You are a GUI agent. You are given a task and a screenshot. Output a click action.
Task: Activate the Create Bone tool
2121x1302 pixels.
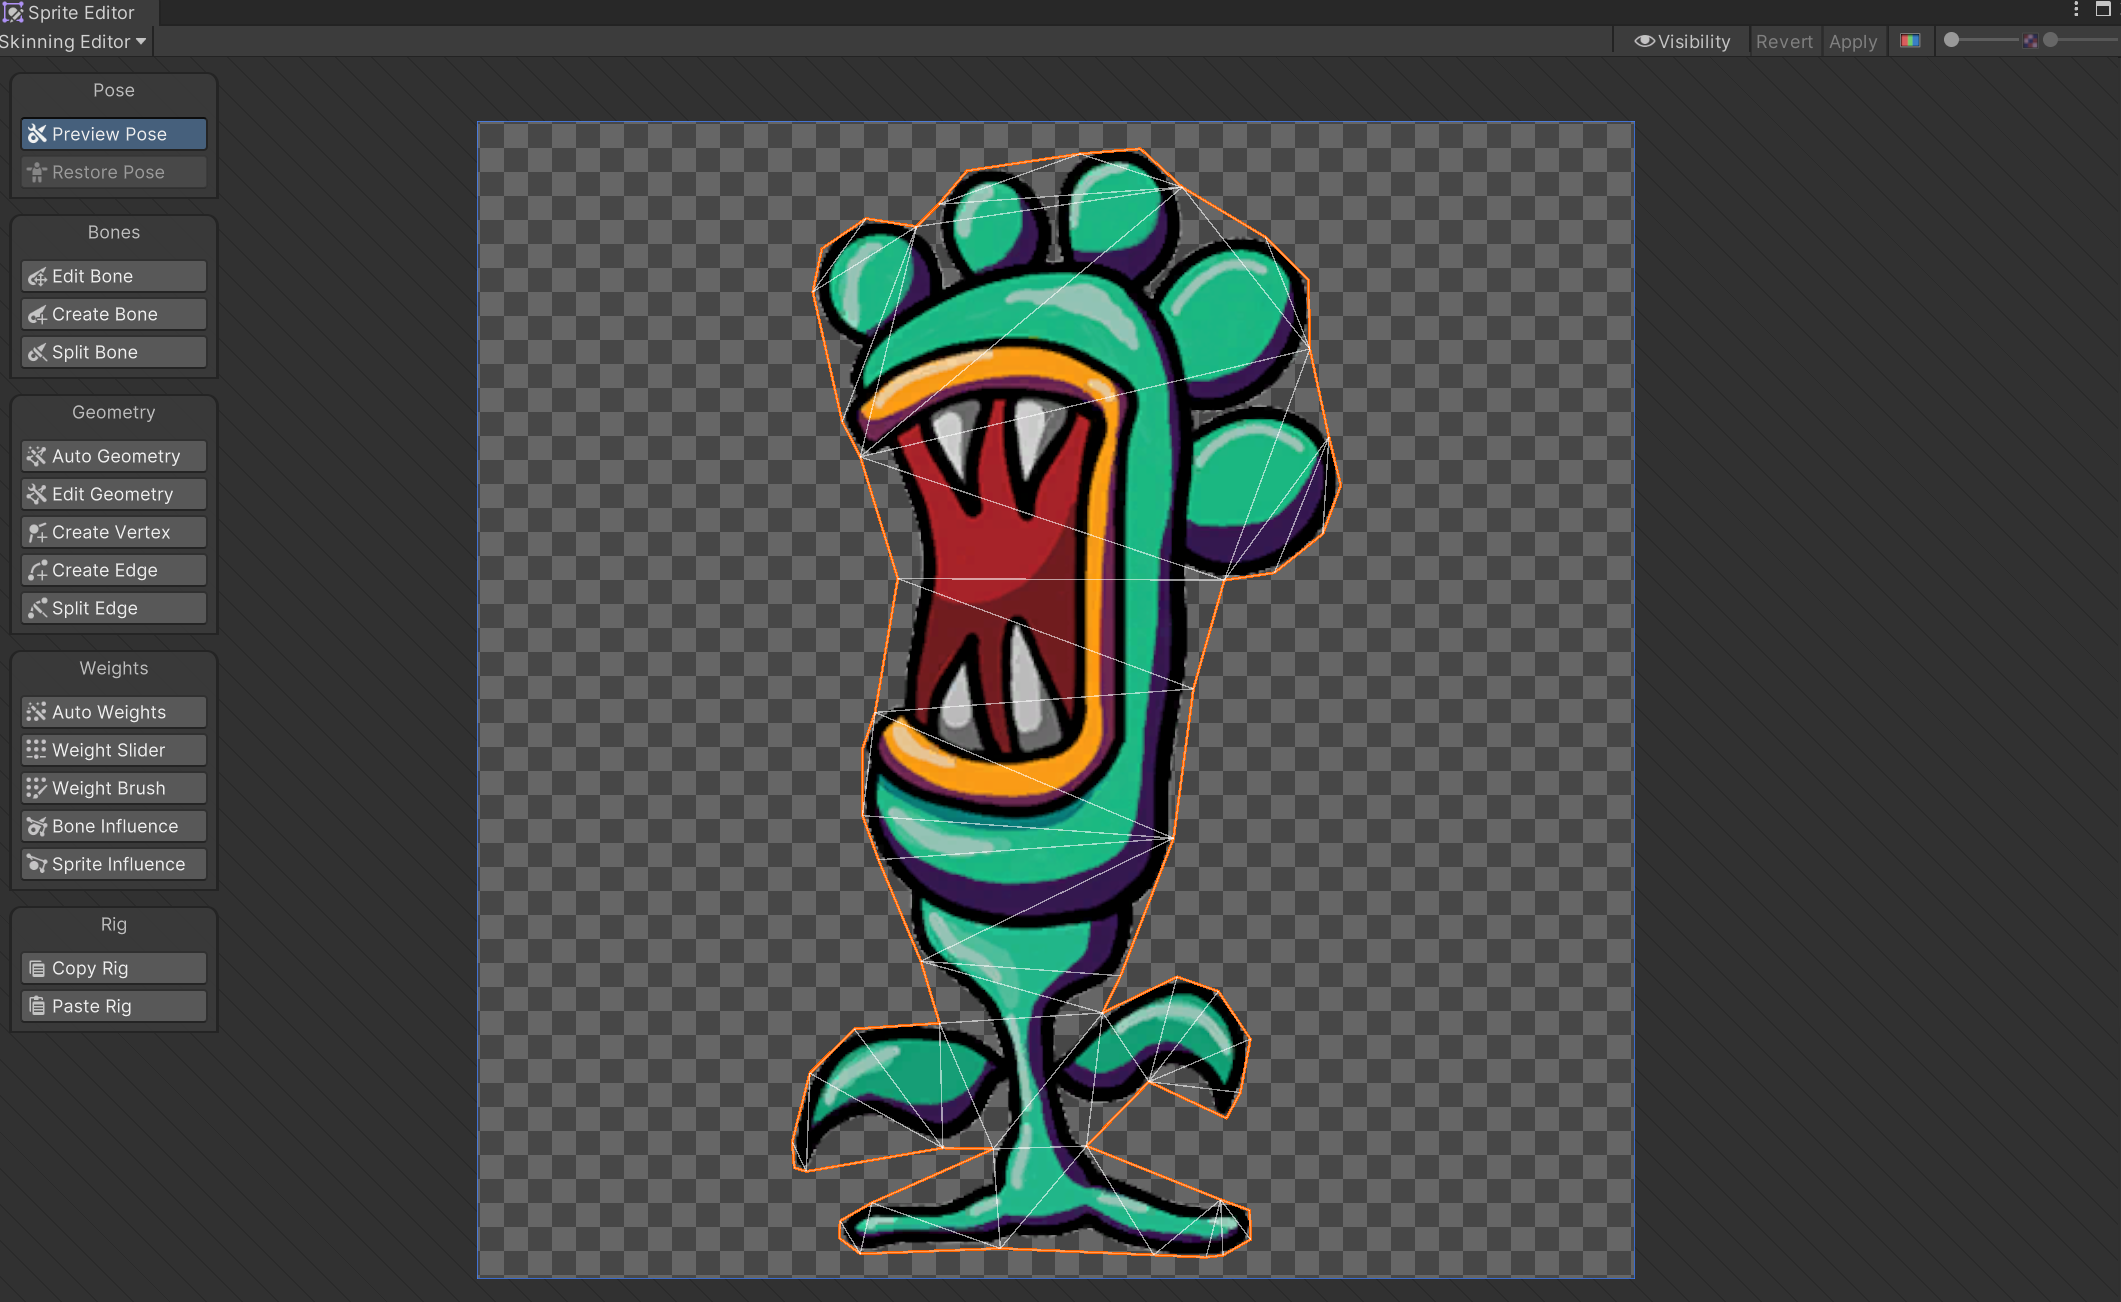[112, 313]
